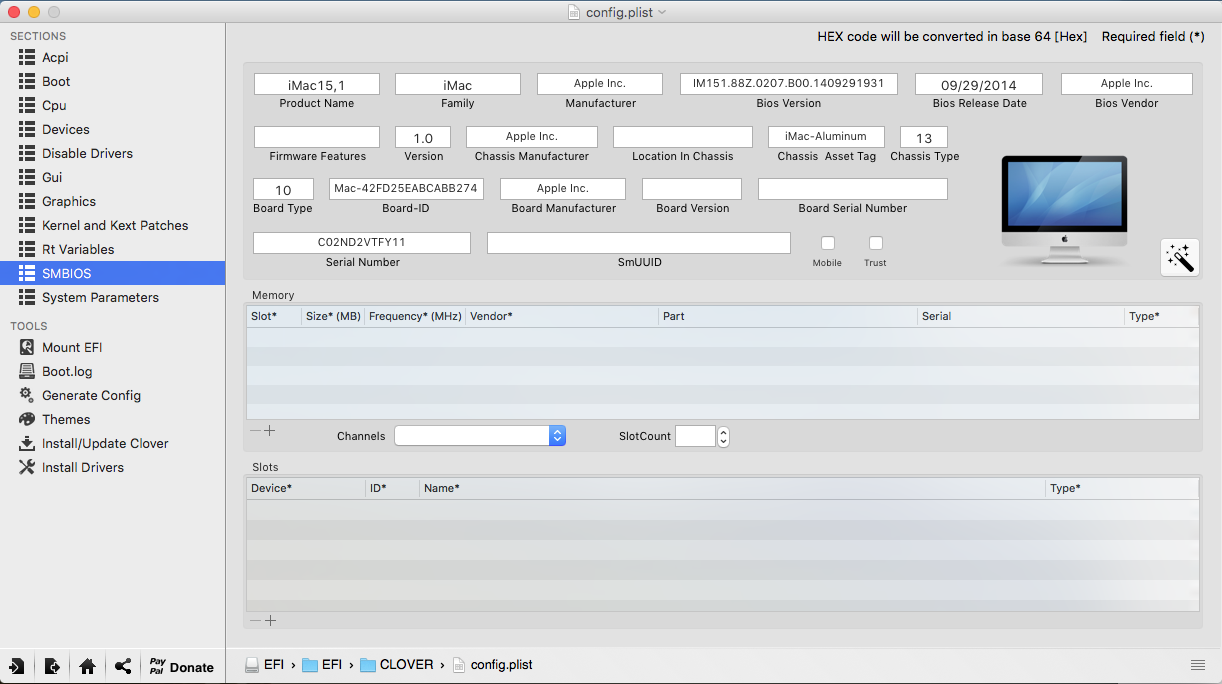Click the PayPal Donate button
This screenshot has width=1222, height=684.
[x=182, y=666]
